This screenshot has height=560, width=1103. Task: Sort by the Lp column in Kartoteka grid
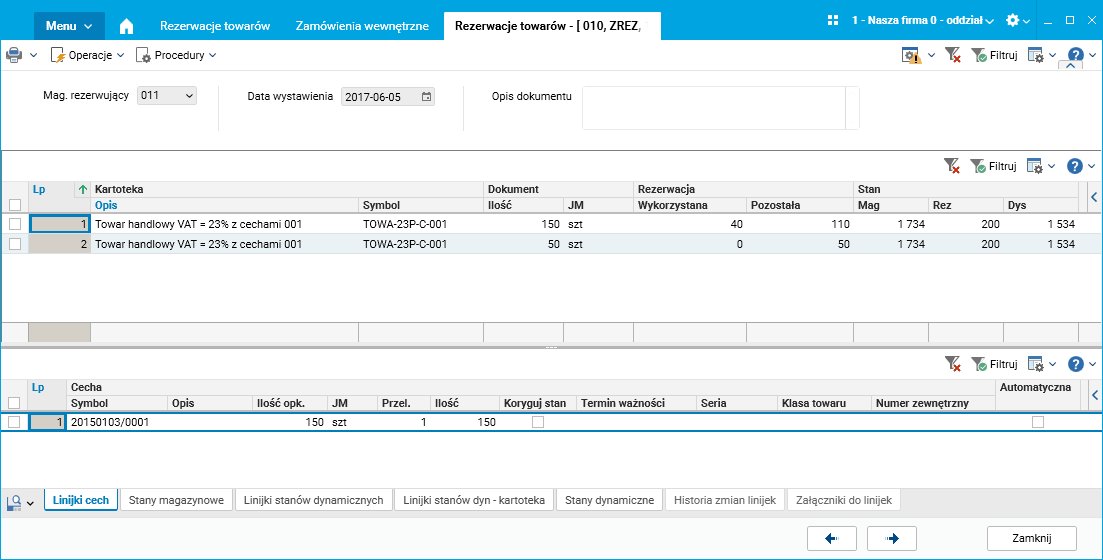[x=60, y=189]
